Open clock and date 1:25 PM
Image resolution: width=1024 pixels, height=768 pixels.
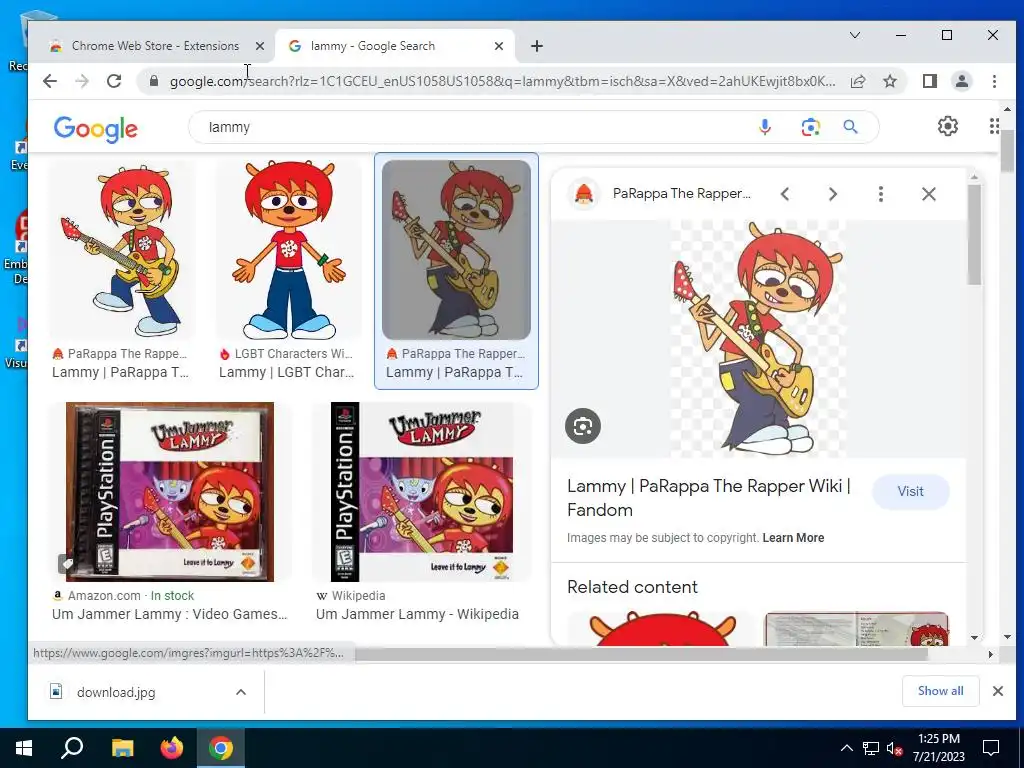(938, 748)
